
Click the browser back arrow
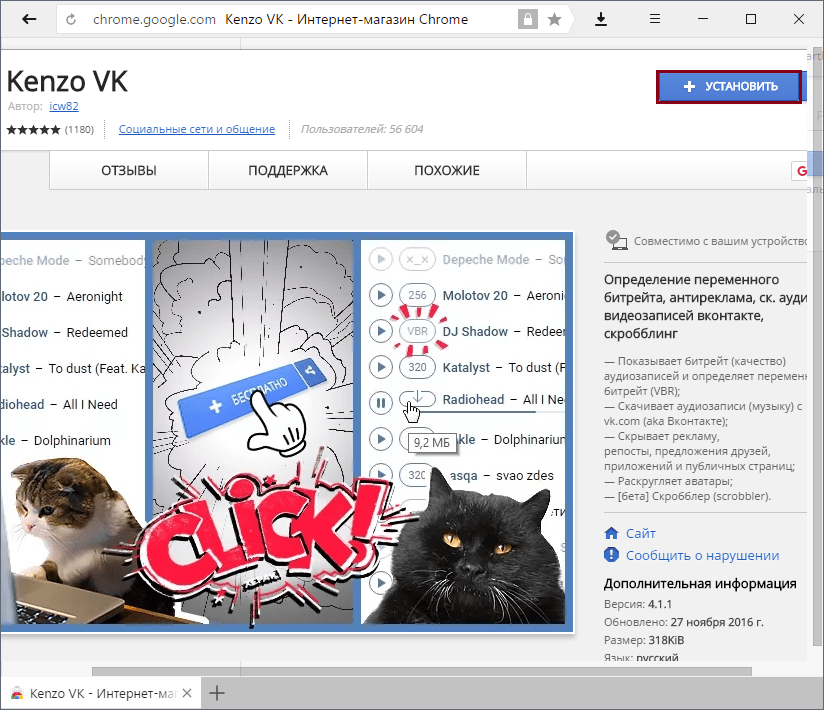(x=29, y=19)
